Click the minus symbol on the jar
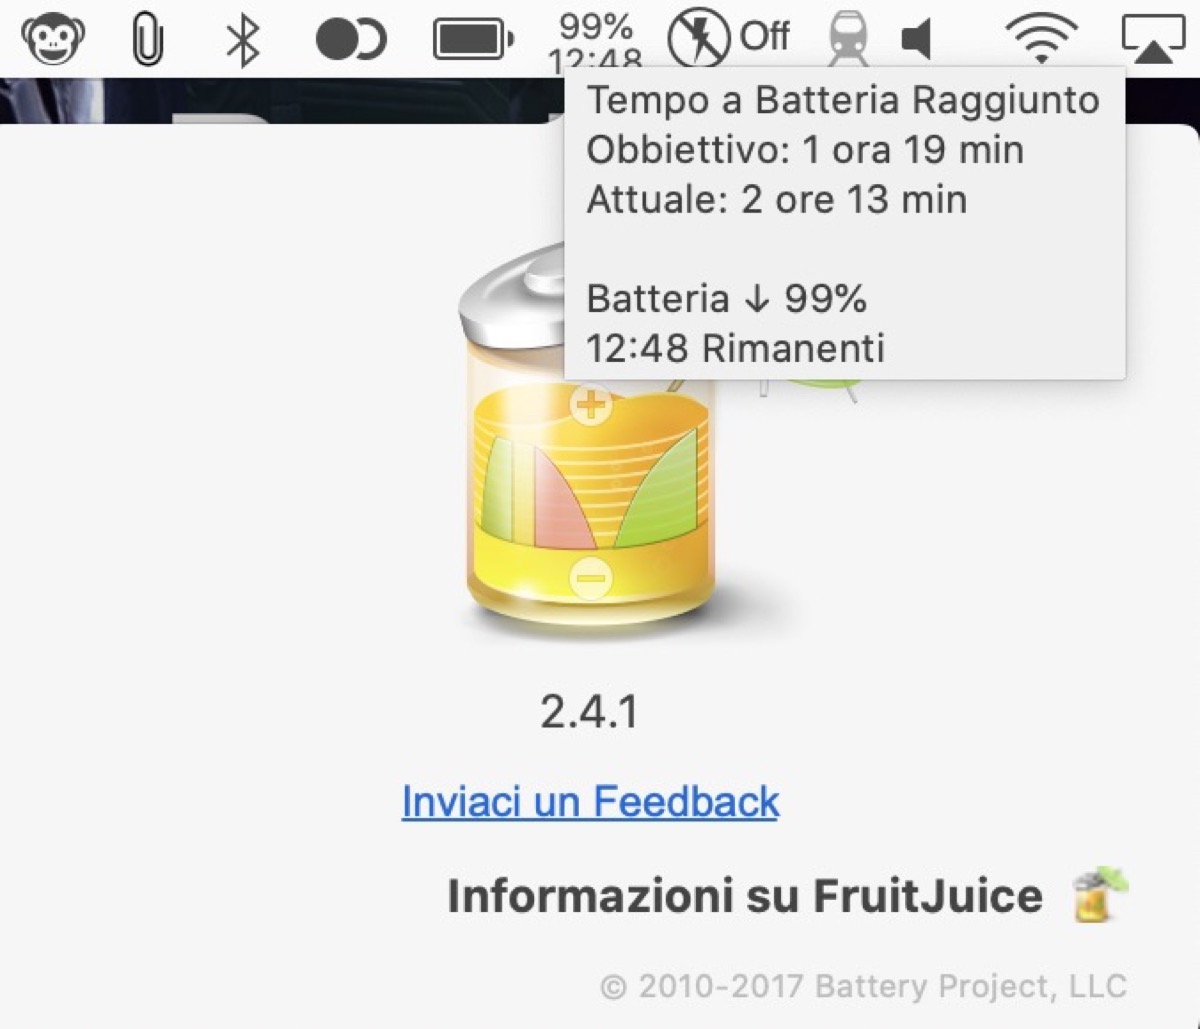Screen dimensions: 1200x1029 click(x=591, y=578)
